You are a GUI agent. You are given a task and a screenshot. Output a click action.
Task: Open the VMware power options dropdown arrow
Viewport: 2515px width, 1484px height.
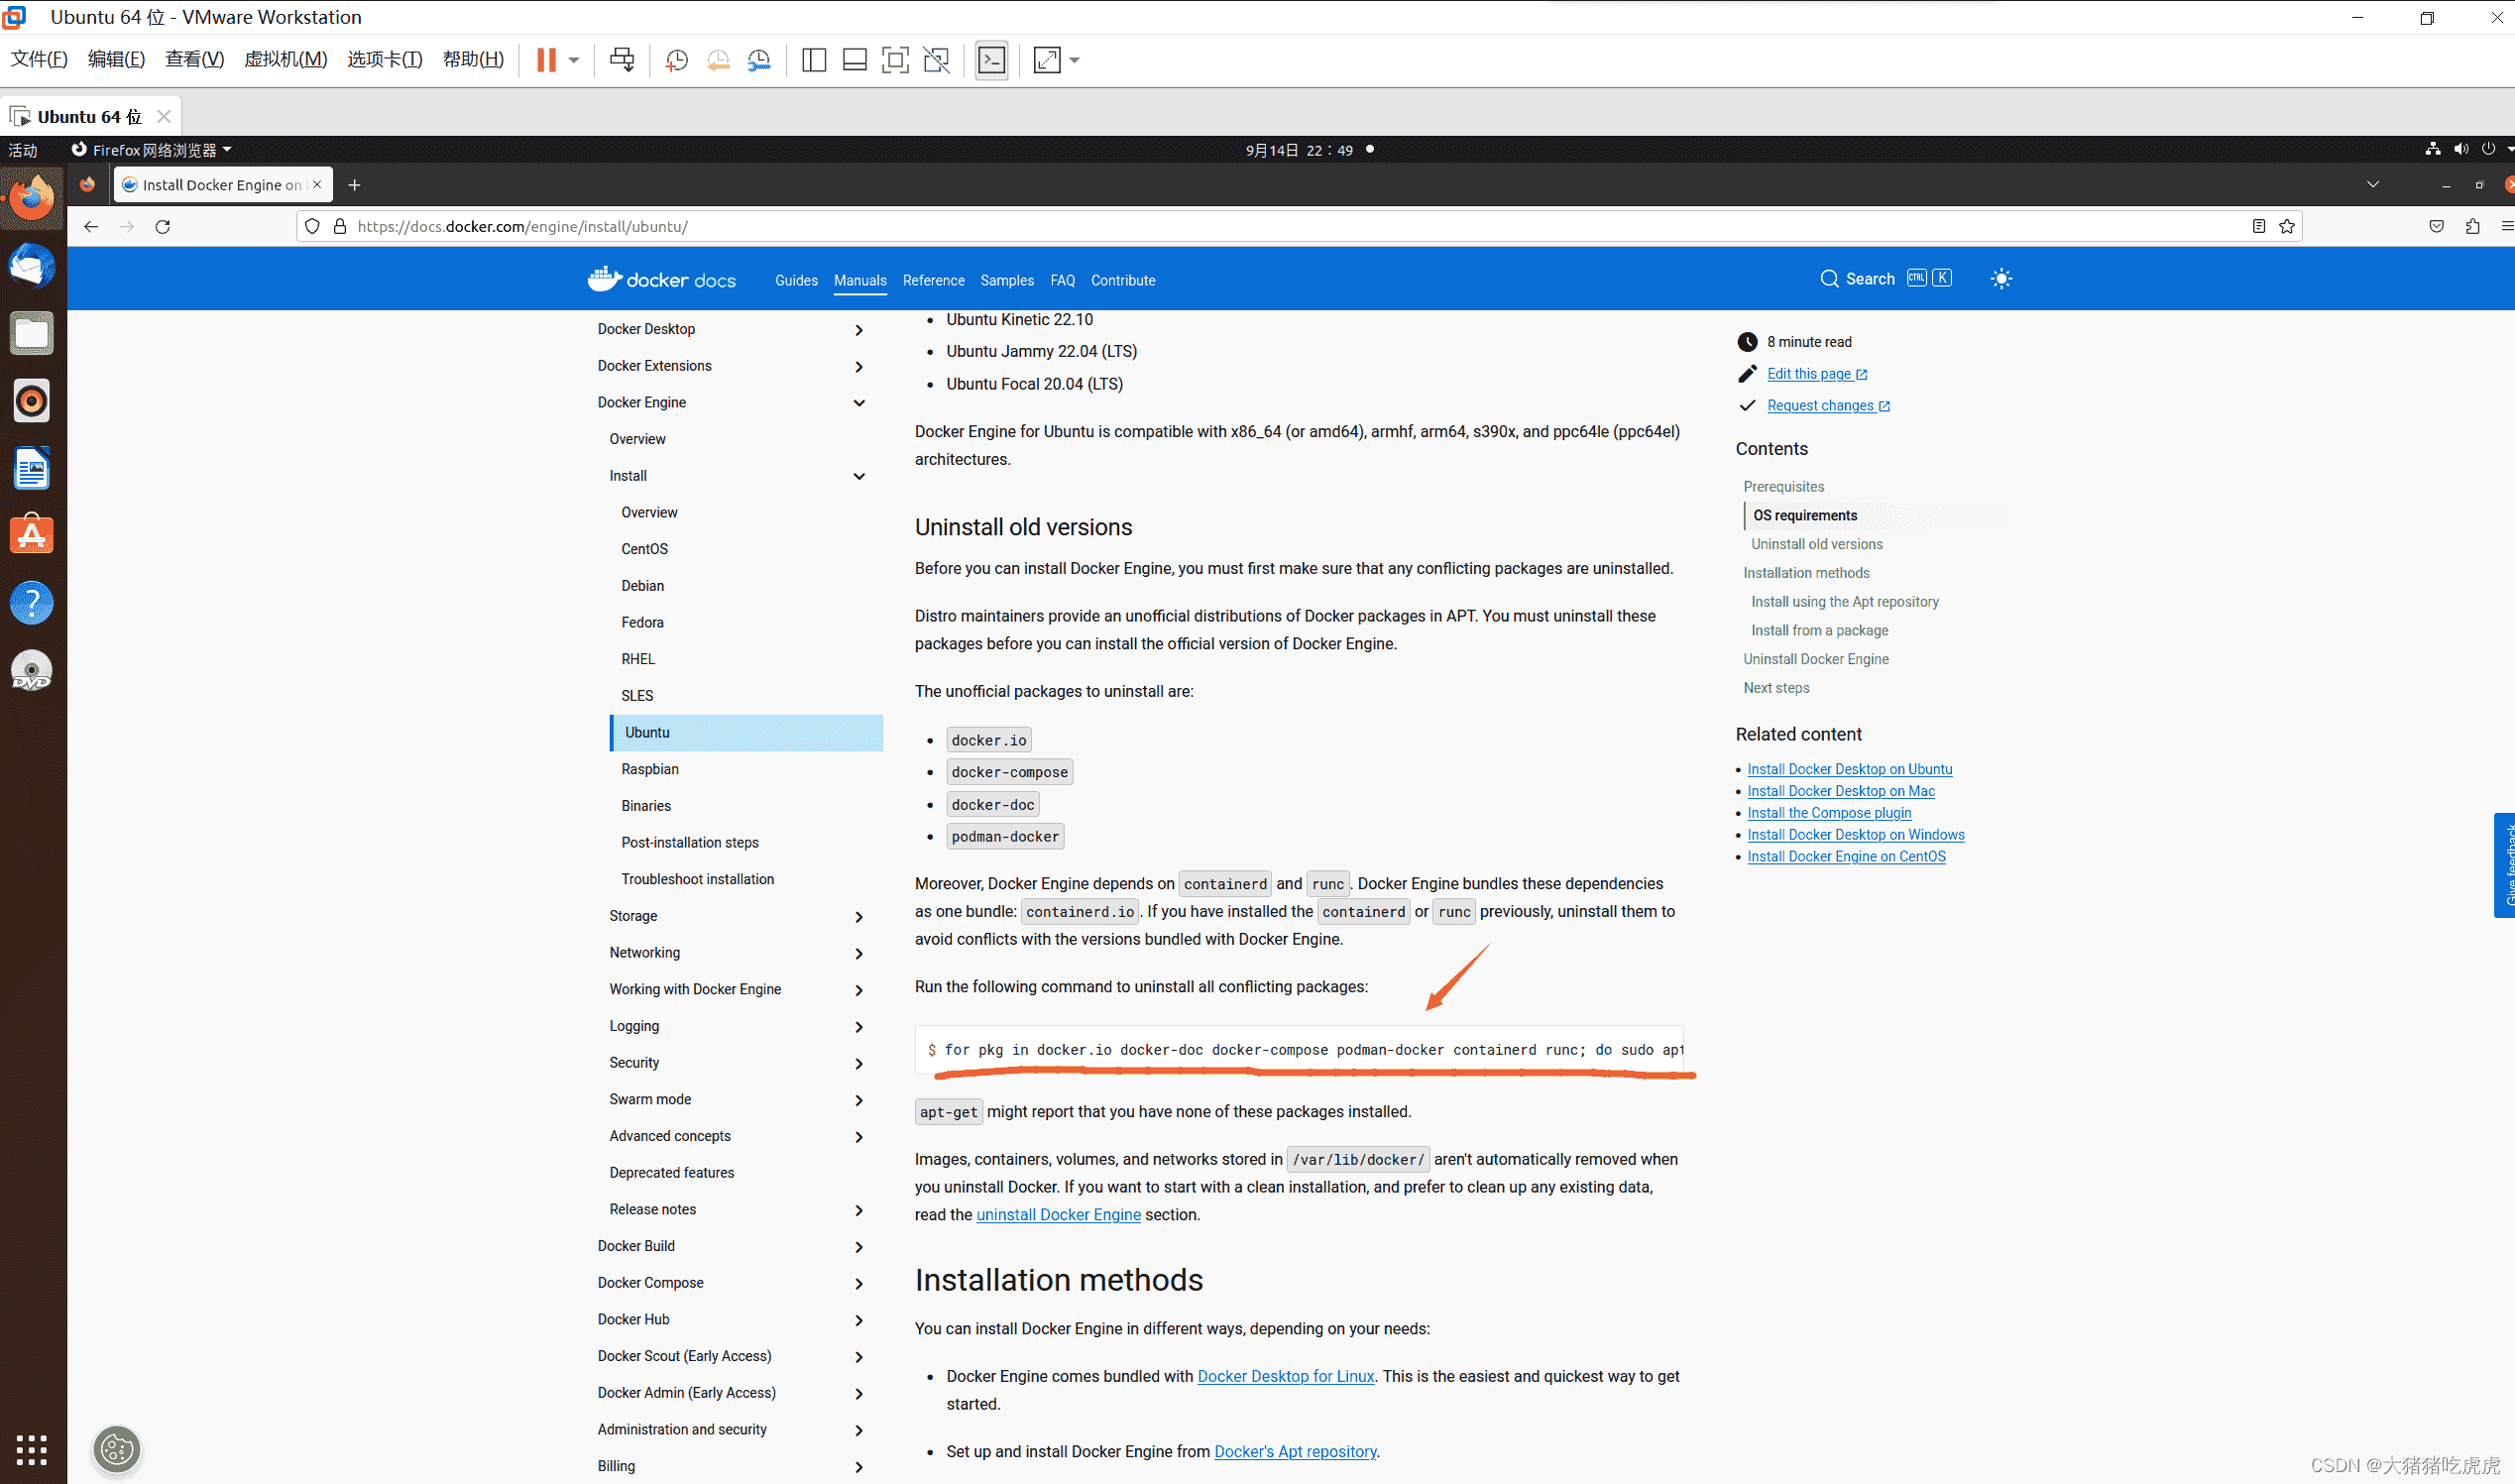[574, 60]
